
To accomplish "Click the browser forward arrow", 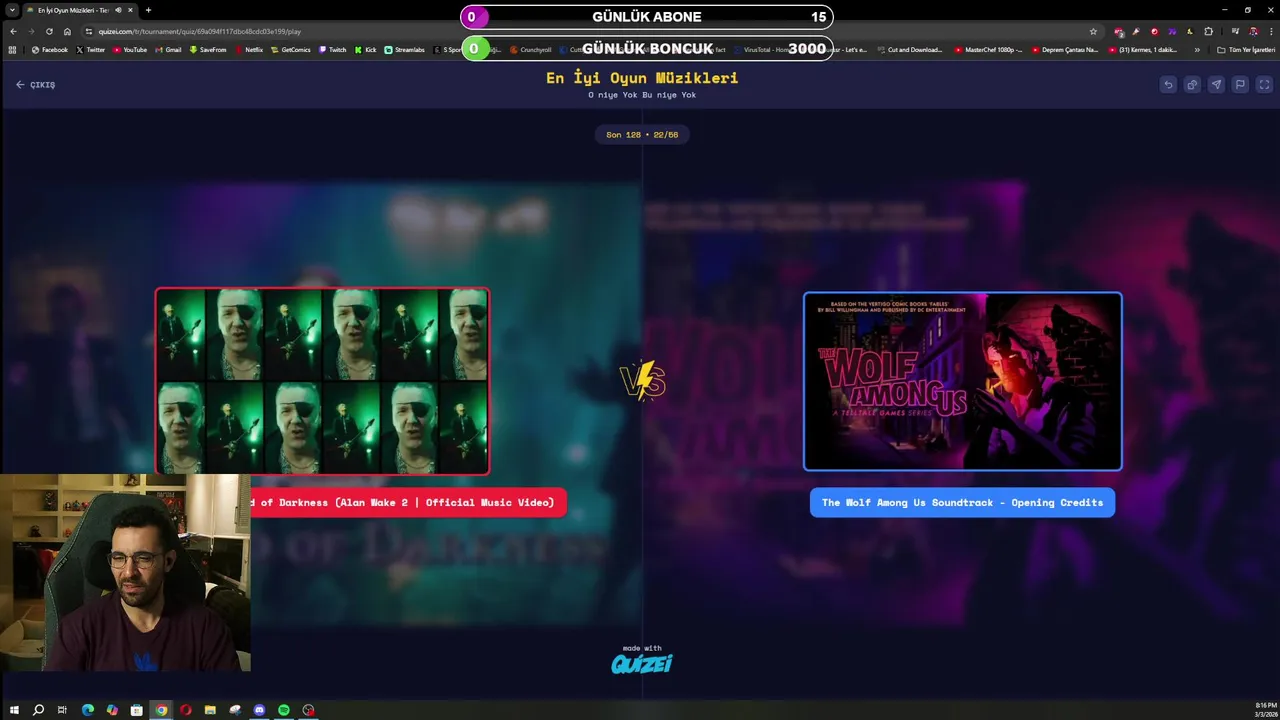I will tap(31, 31).
